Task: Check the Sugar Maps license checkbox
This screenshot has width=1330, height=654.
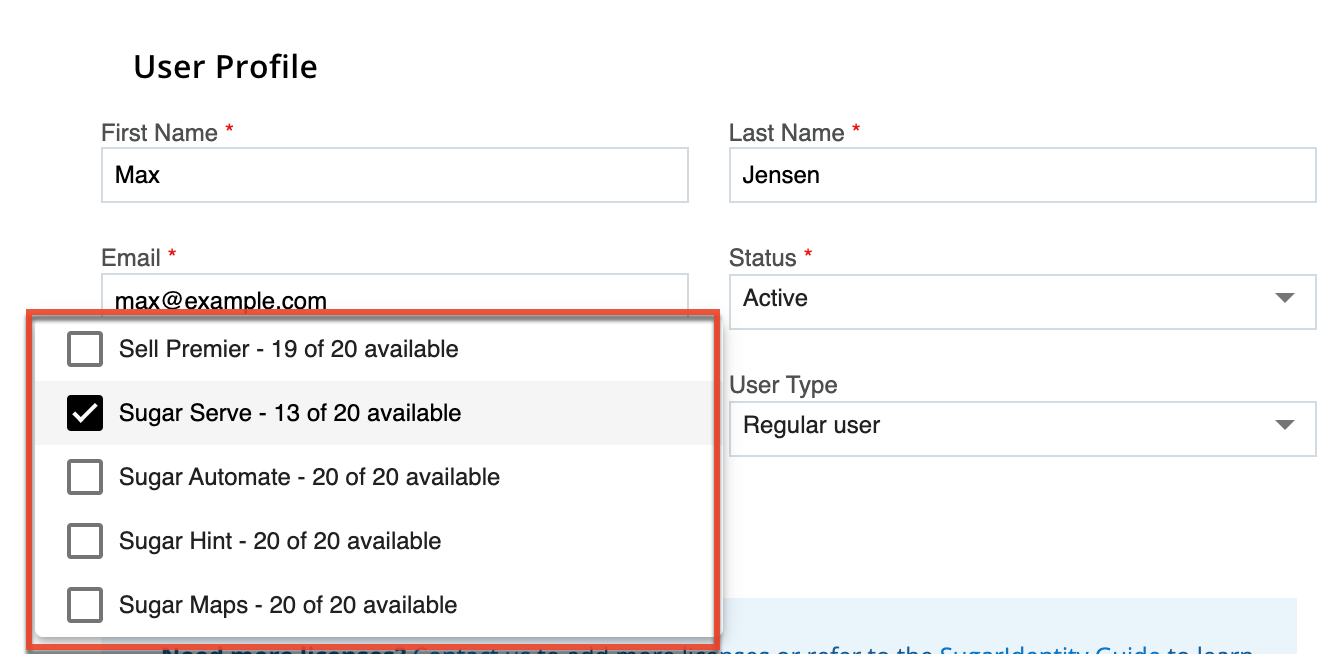Action: tap(84, 605)
